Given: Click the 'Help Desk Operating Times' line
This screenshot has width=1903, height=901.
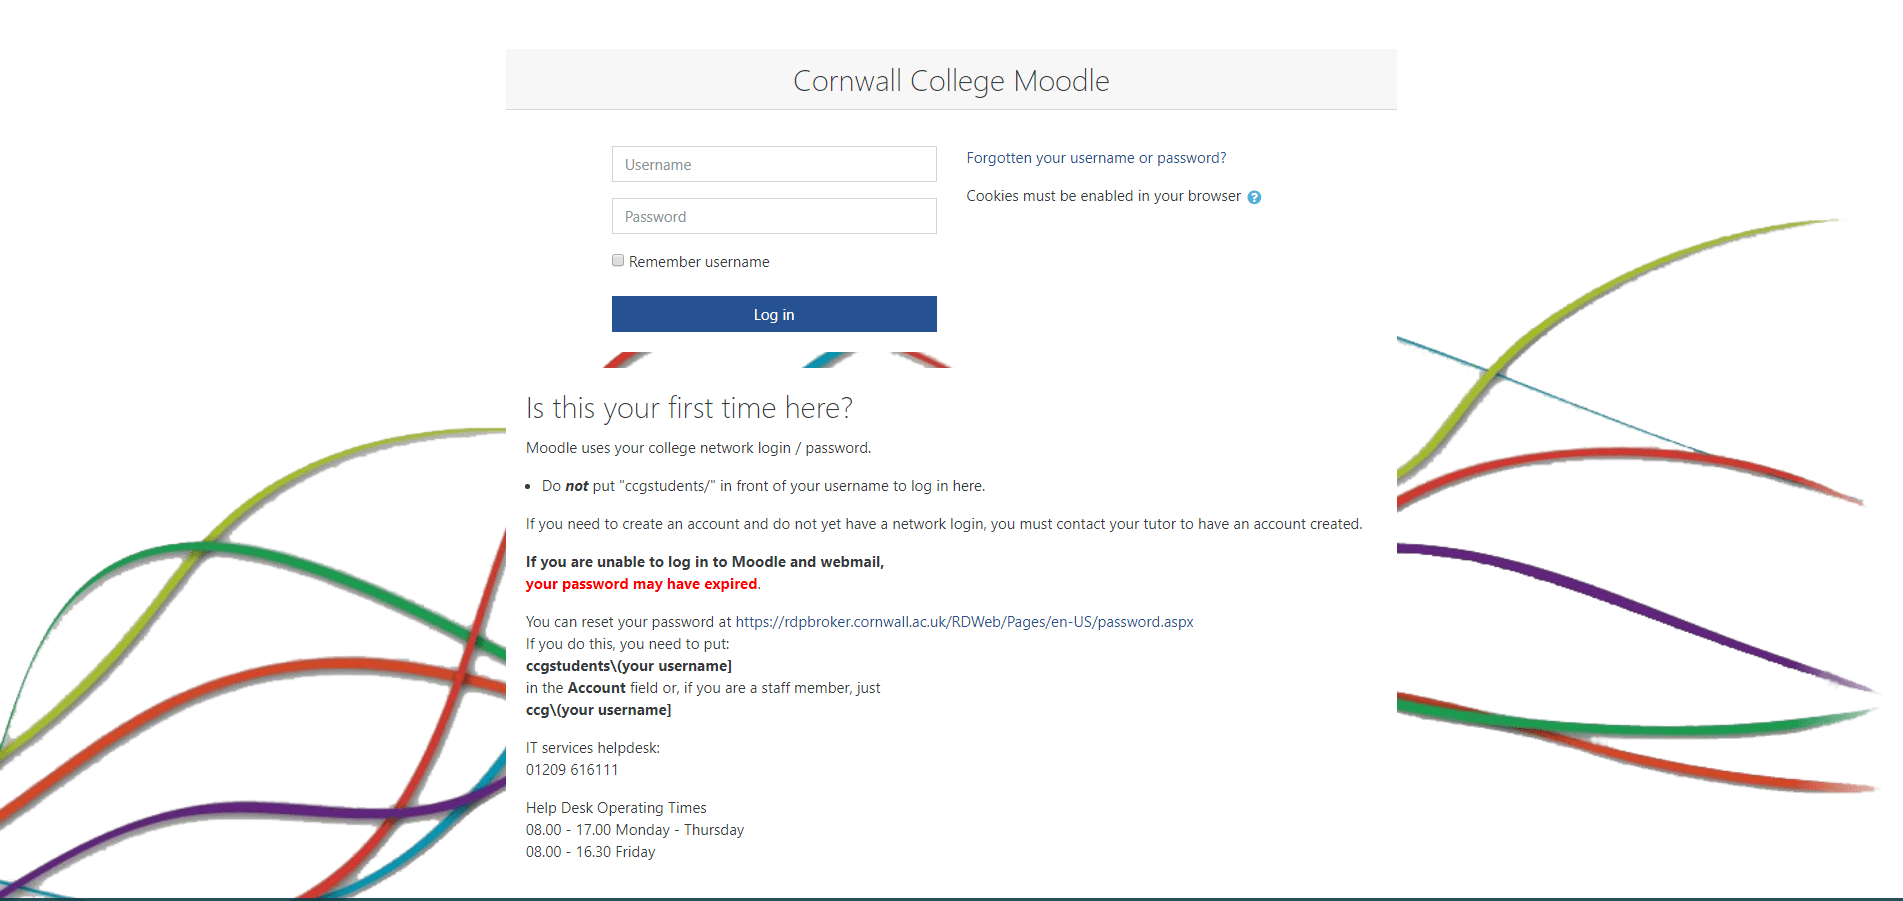Looking at the screenshot, I should (616, 808).
